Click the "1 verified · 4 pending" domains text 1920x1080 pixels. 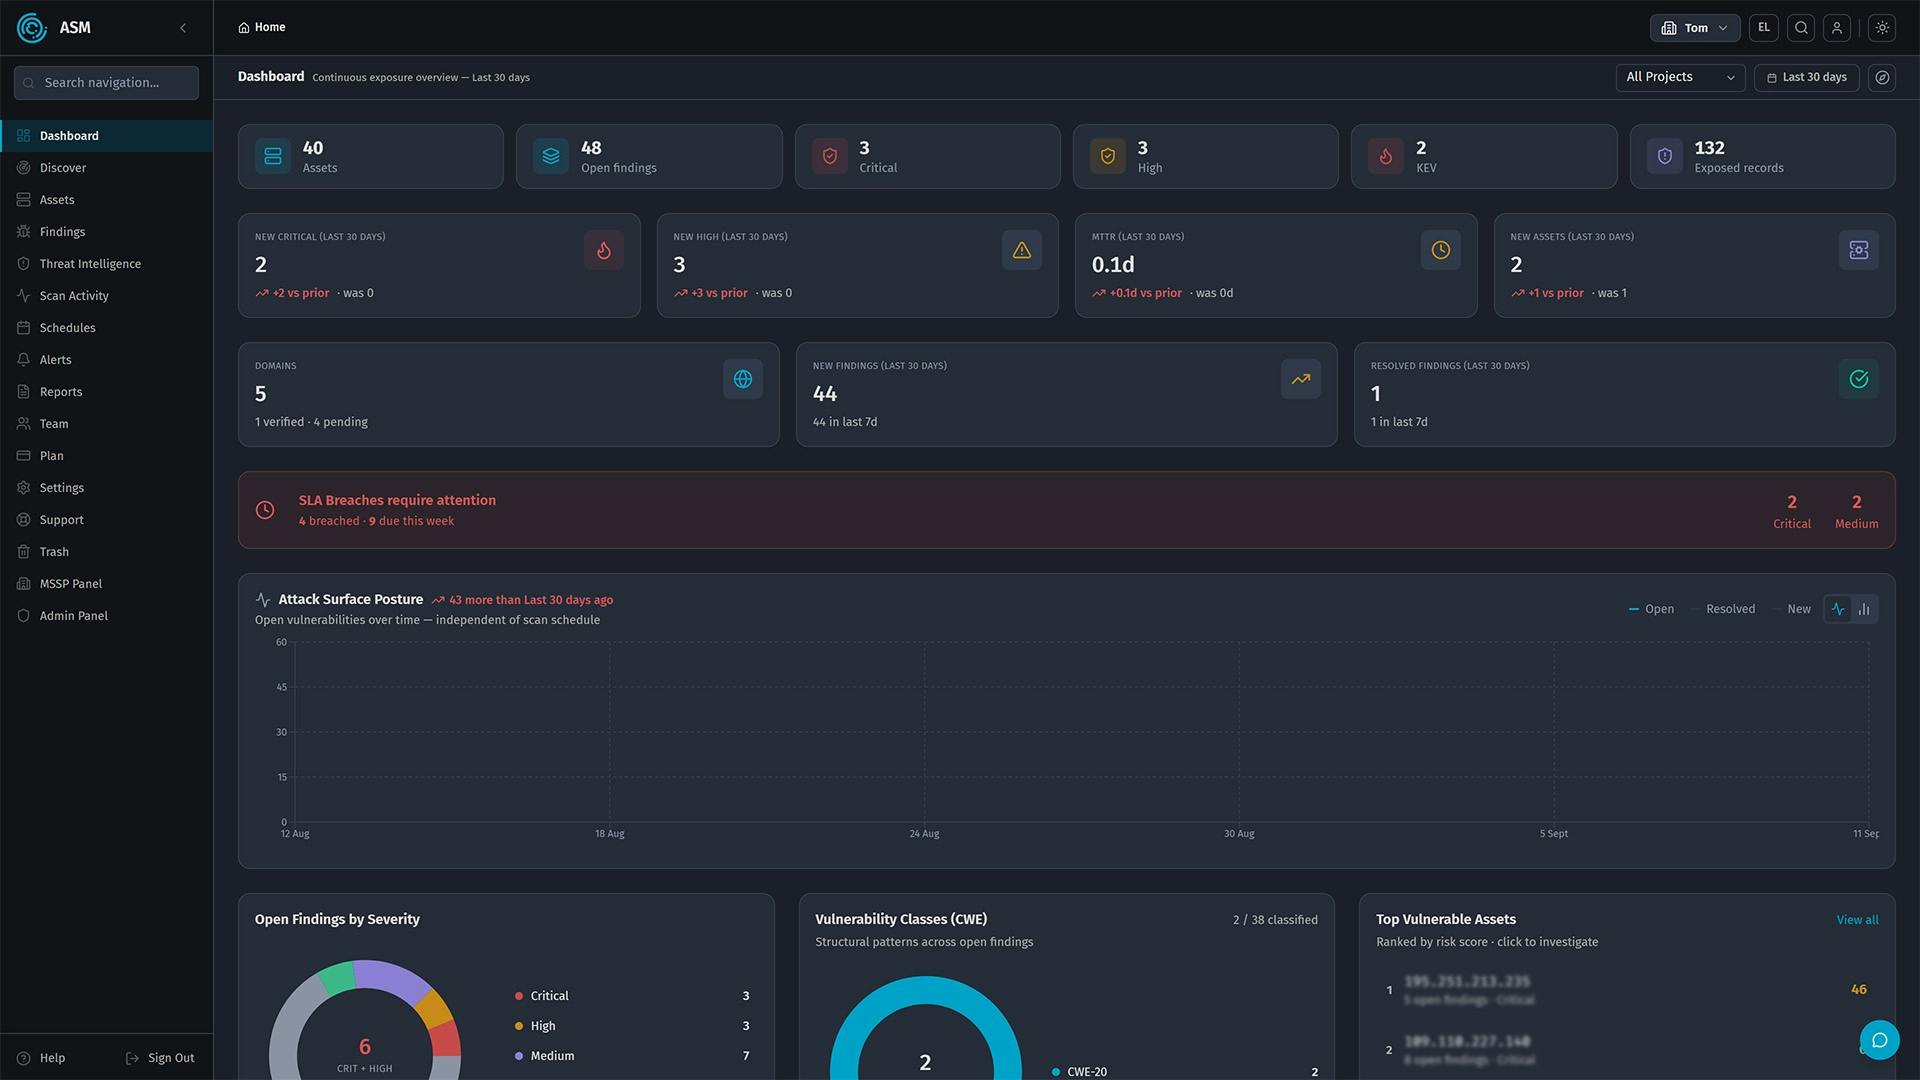click(311, 422)
